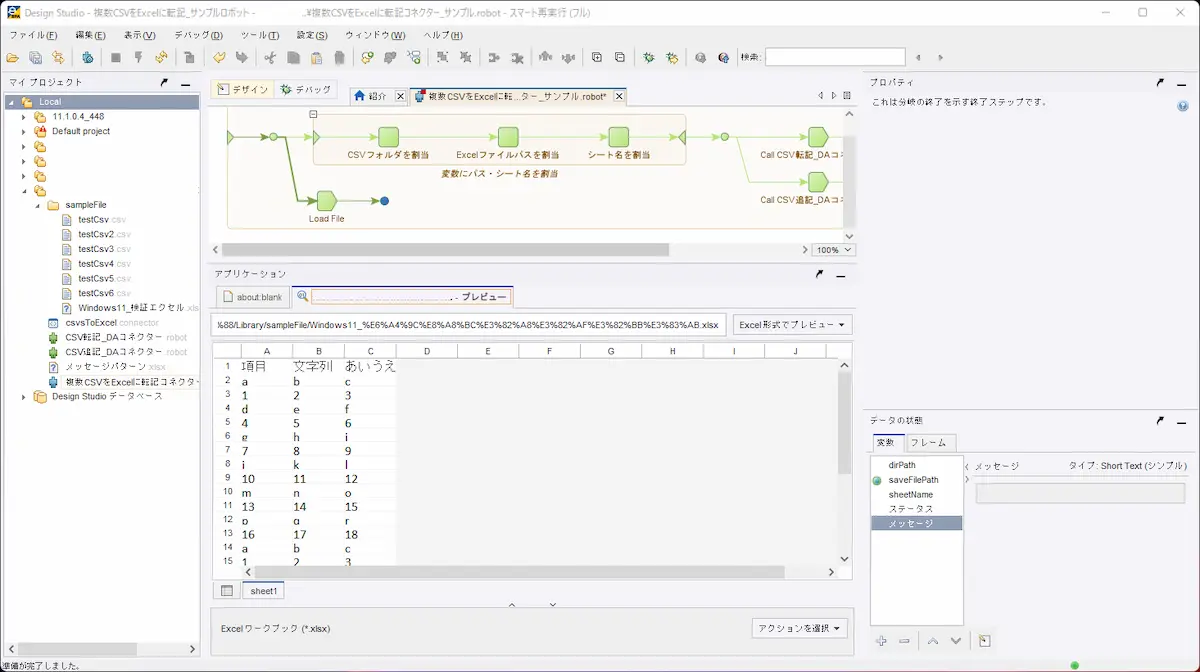
Task: Click the stop square toolbar icon
Action: pyautogui.click(x=116, y=57)
